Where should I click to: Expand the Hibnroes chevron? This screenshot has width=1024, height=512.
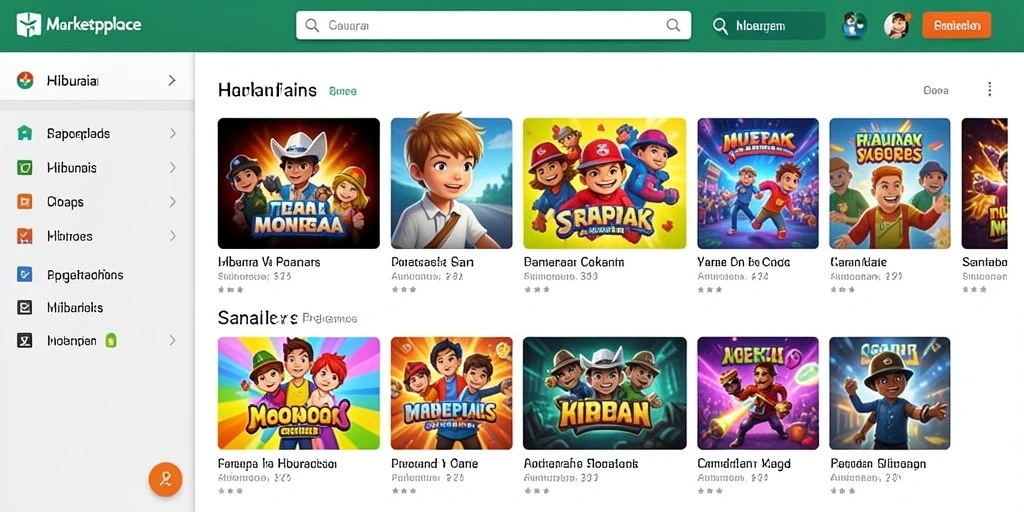click(x=172, y=236)
